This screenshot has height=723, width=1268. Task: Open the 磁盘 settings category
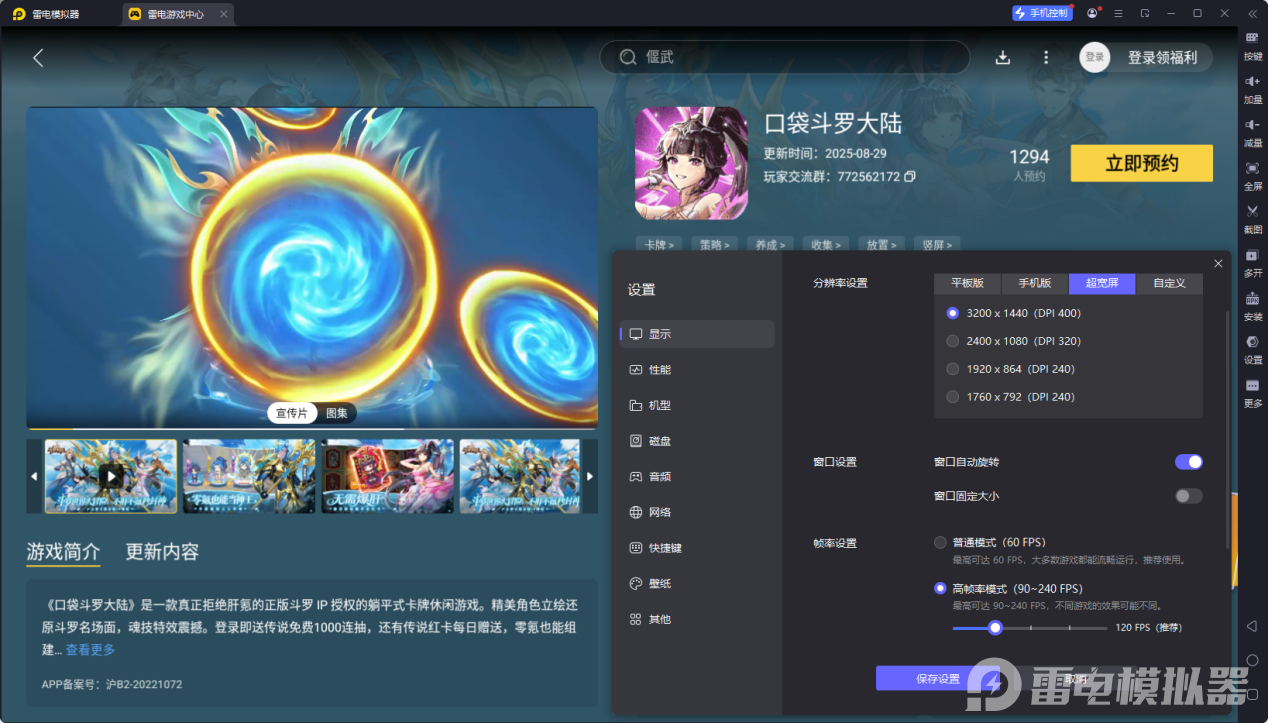click(x=697, y=441)
